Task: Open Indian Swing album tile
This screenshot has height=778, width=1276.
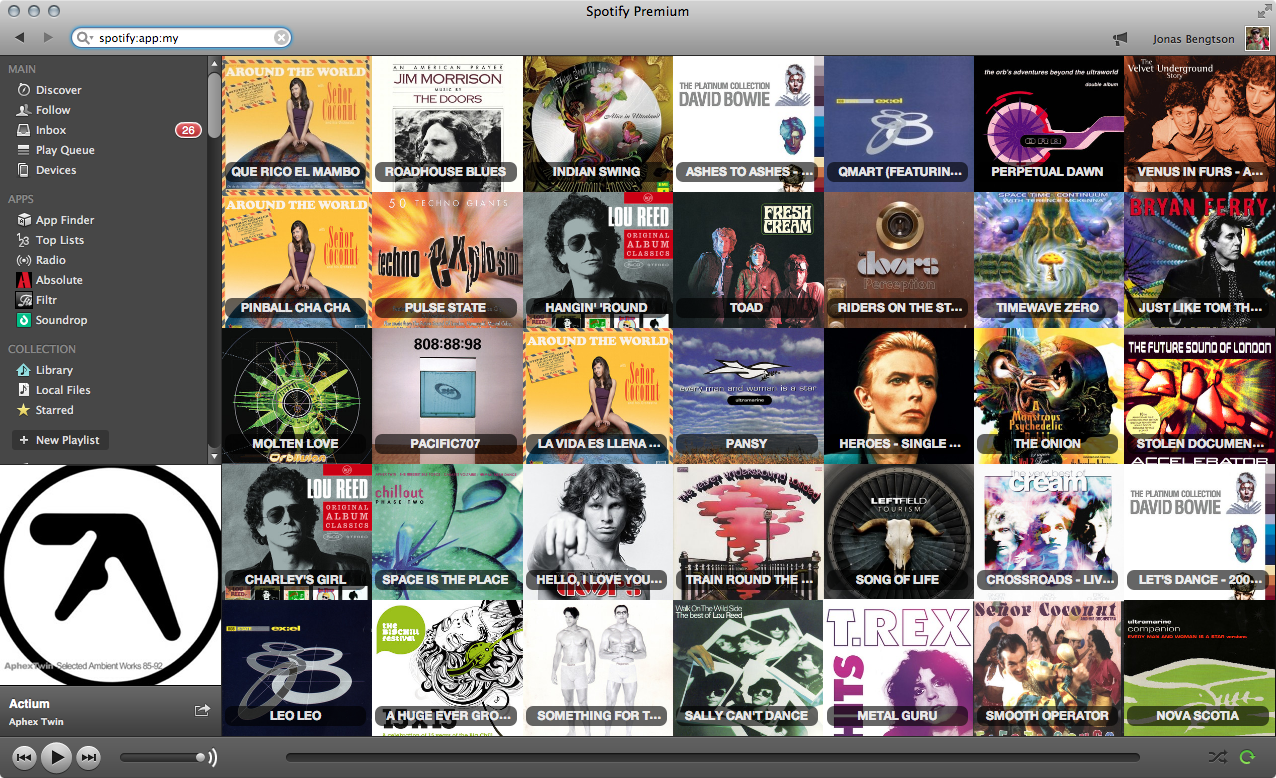Action: 597,123
